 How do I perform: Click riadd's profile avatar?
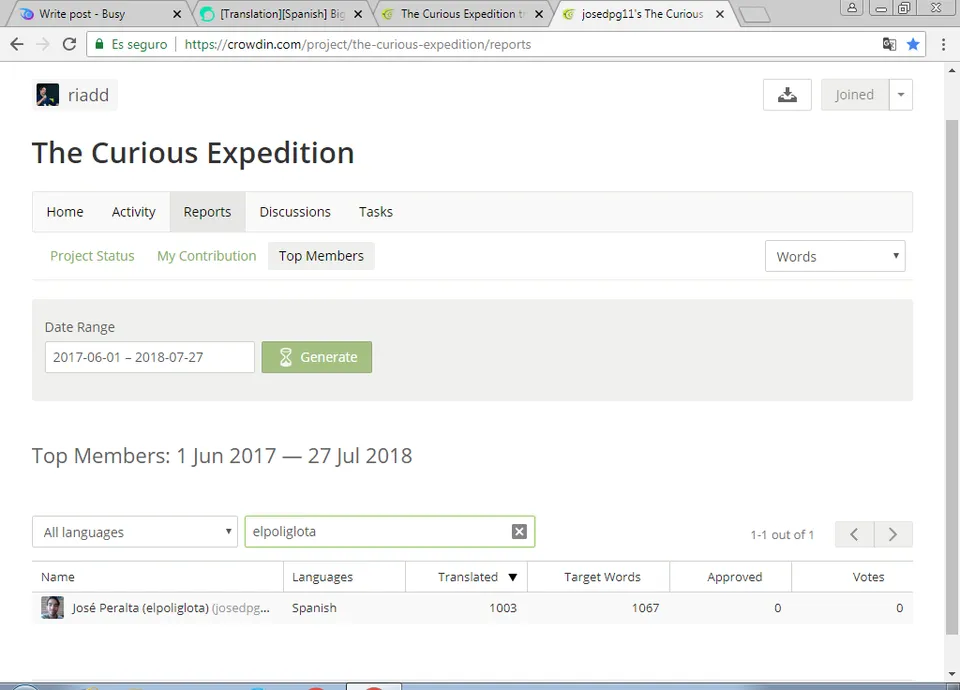point(47,95)
